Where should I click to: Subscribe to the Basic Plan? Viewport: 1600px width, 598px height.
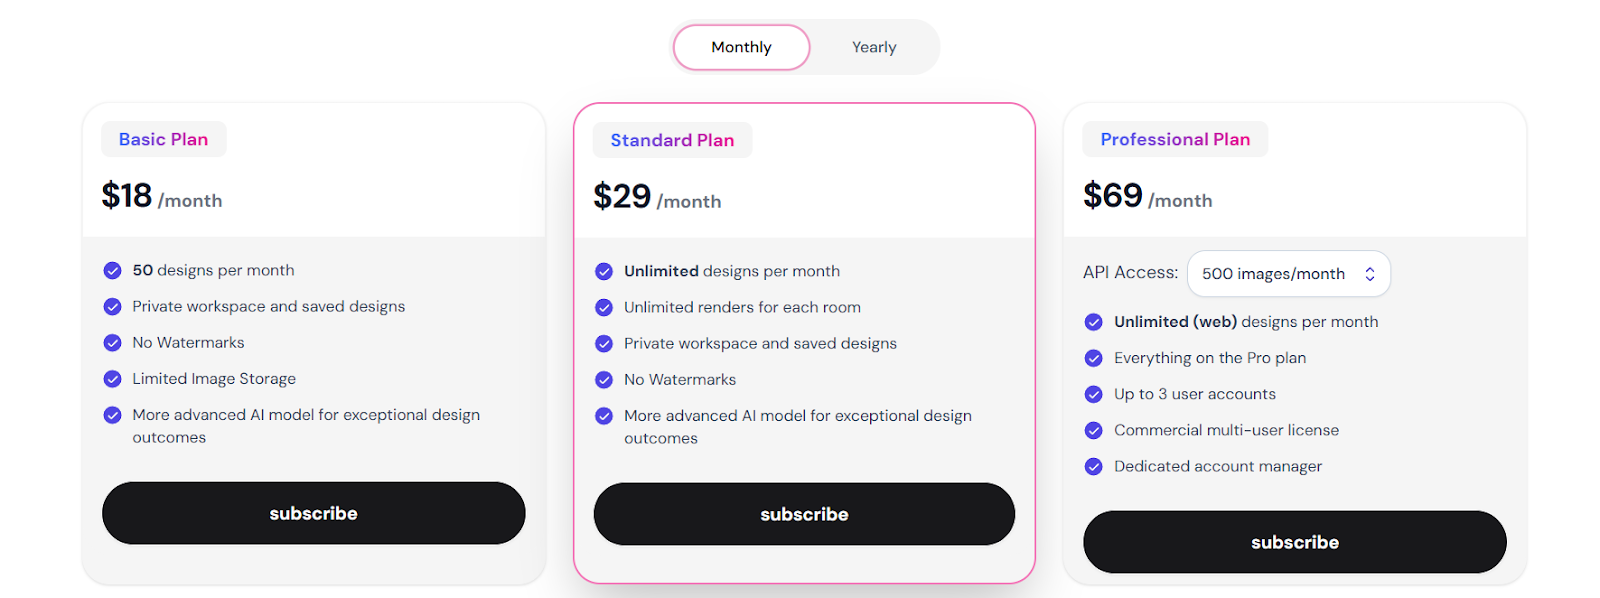[313, 513]
